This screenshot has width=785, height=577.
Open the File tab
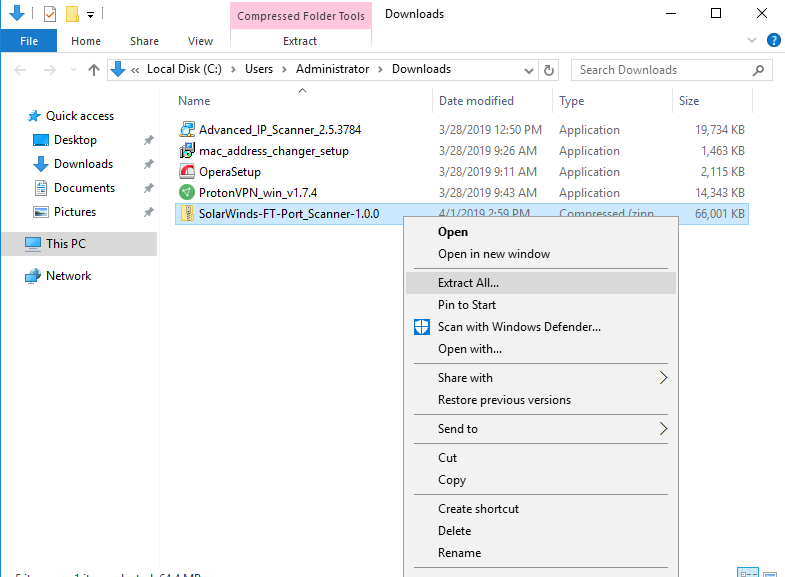click(29, 41)
